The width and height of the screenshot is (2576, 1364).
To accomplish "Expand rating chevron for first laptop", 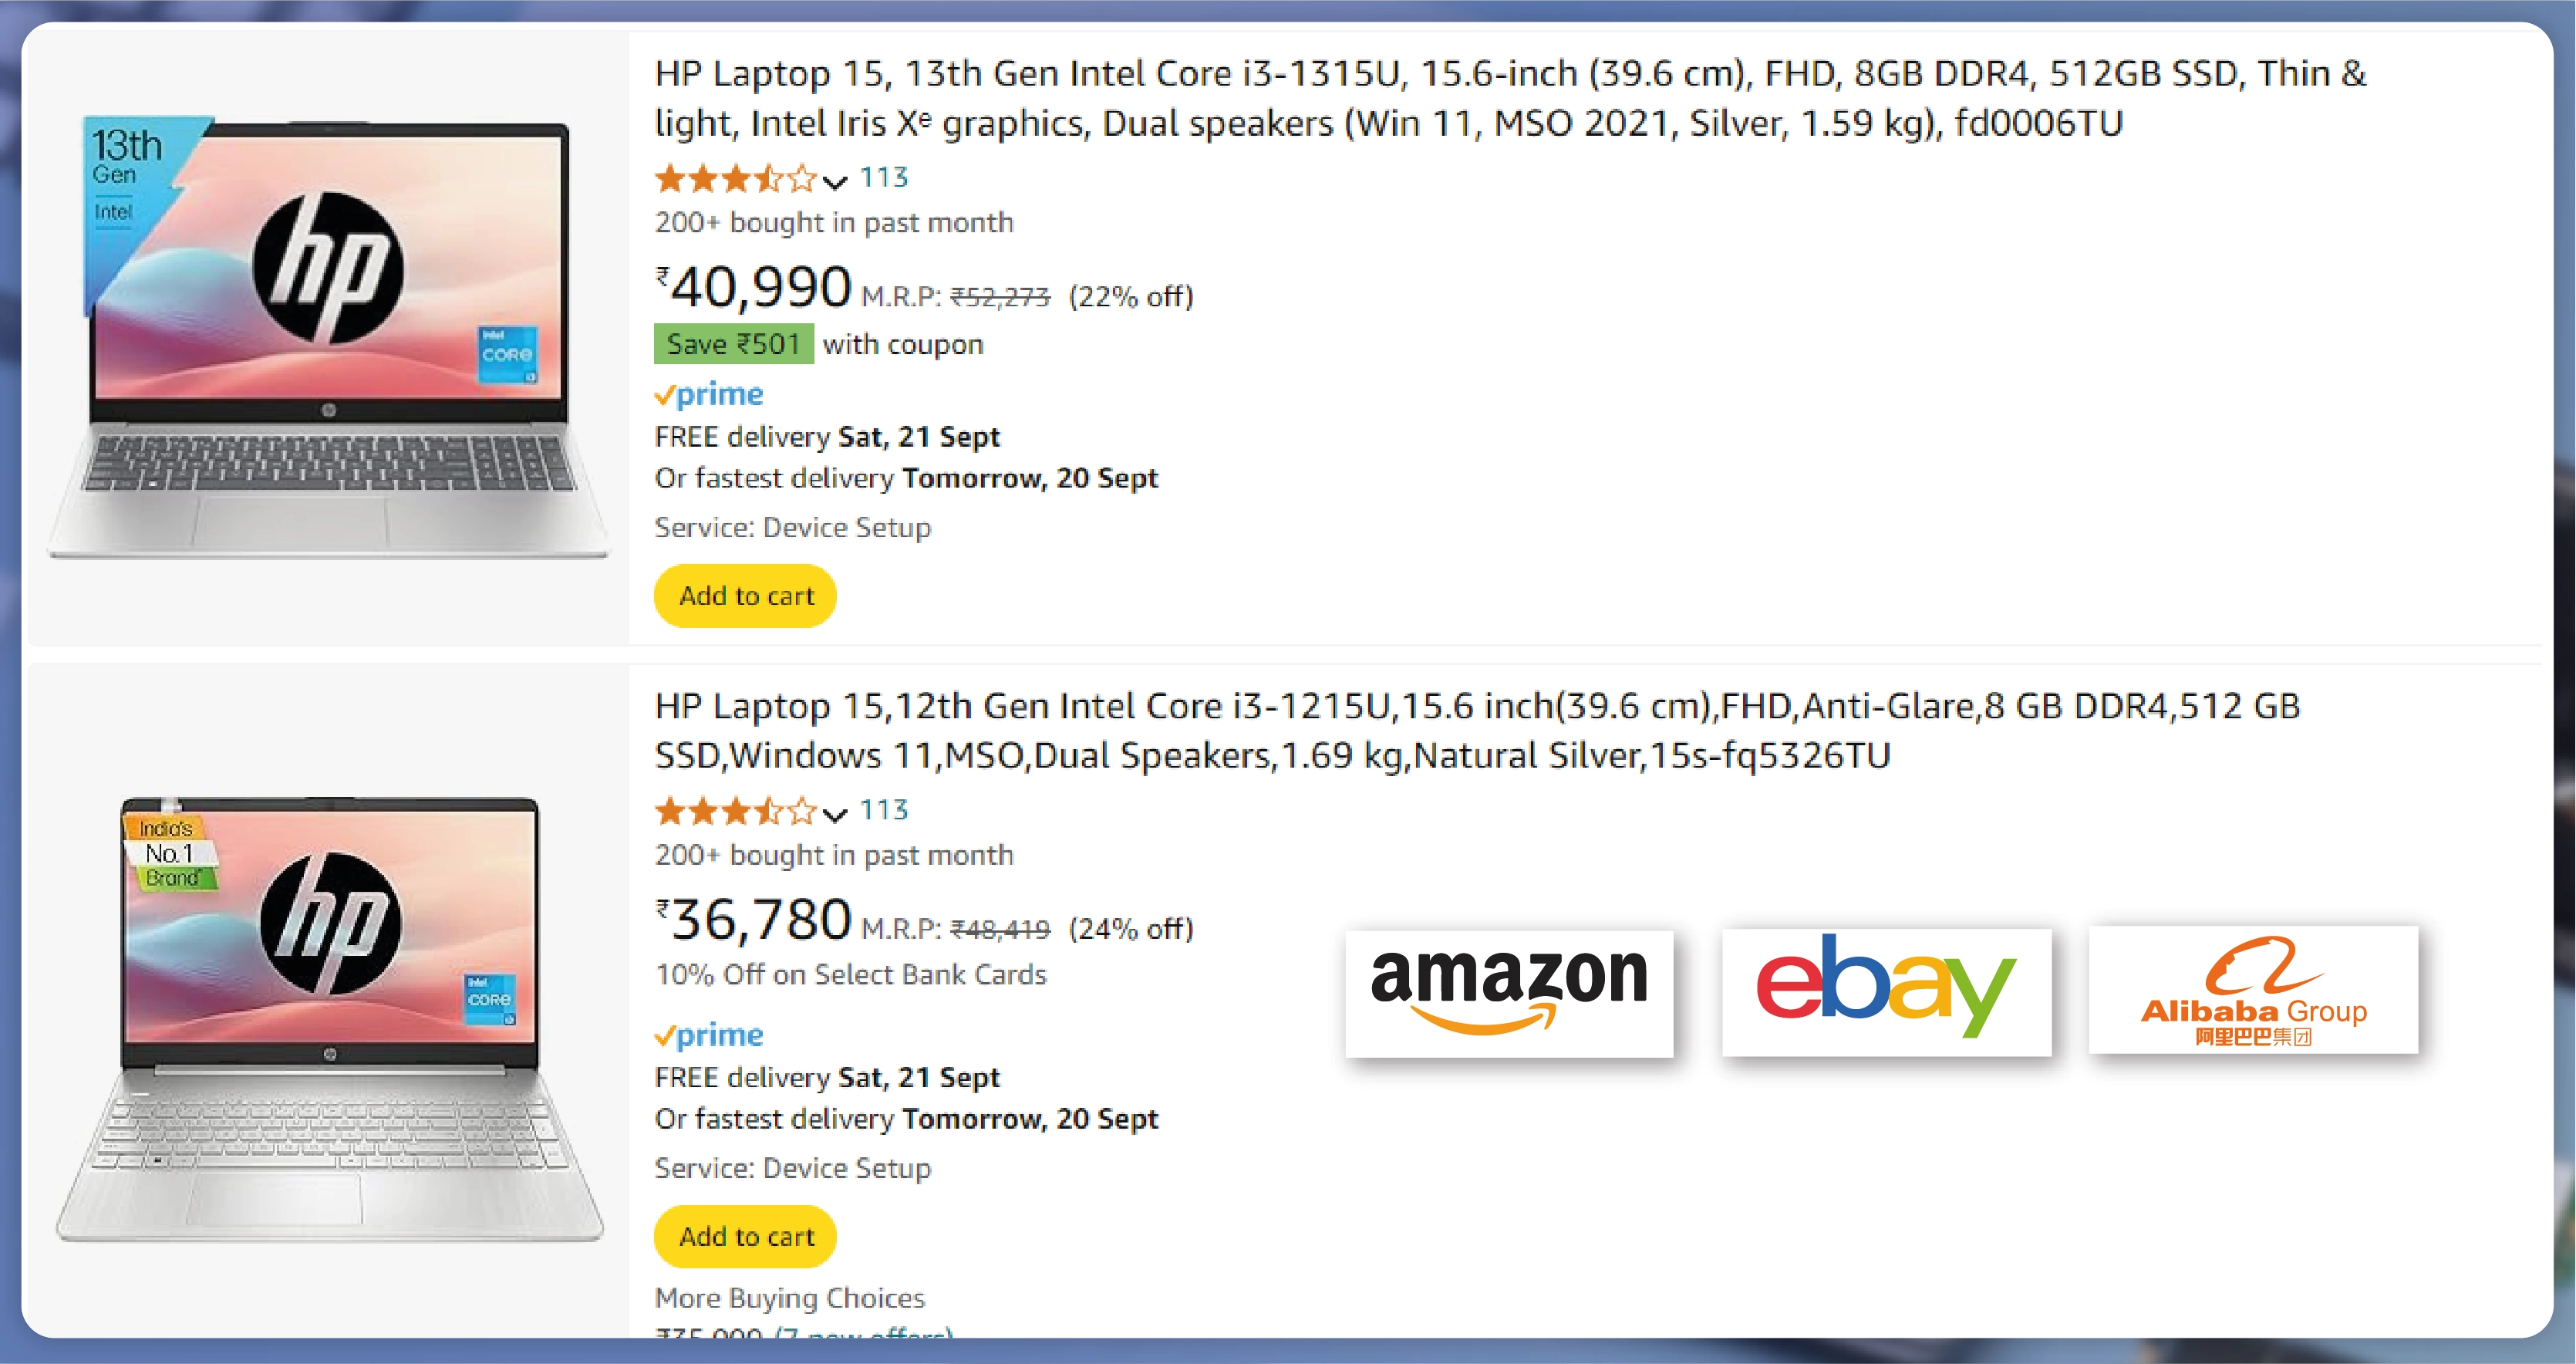I will coord(835,181).
